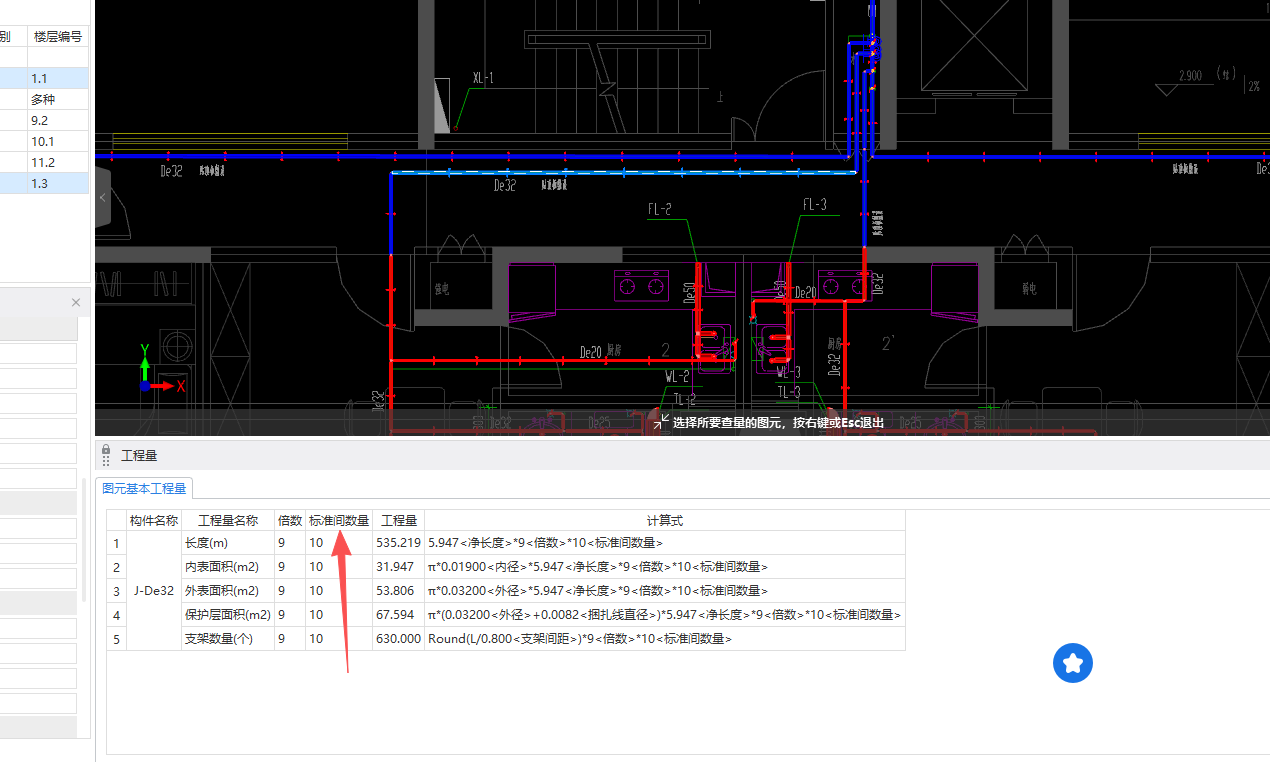The width and height of the screenshot is (1270, 762).
Task: Click the 31.947 quantity value
Action: pos(399,566)
